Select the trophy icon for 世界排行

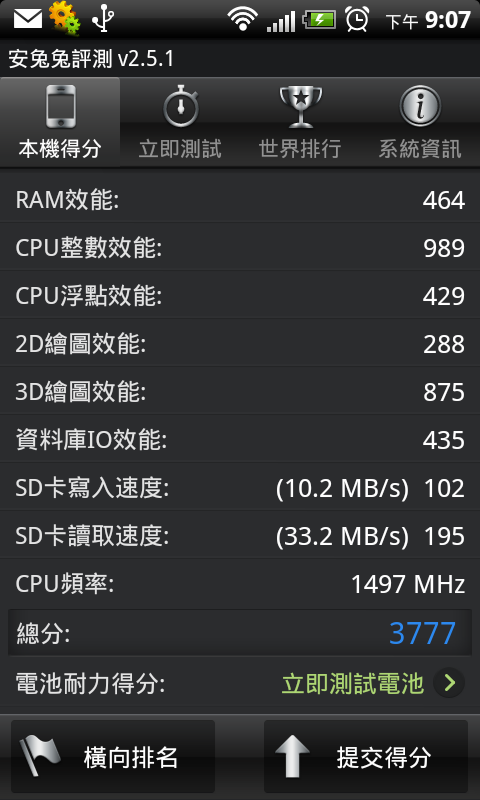pyautogui.click(x=300, y=107)
